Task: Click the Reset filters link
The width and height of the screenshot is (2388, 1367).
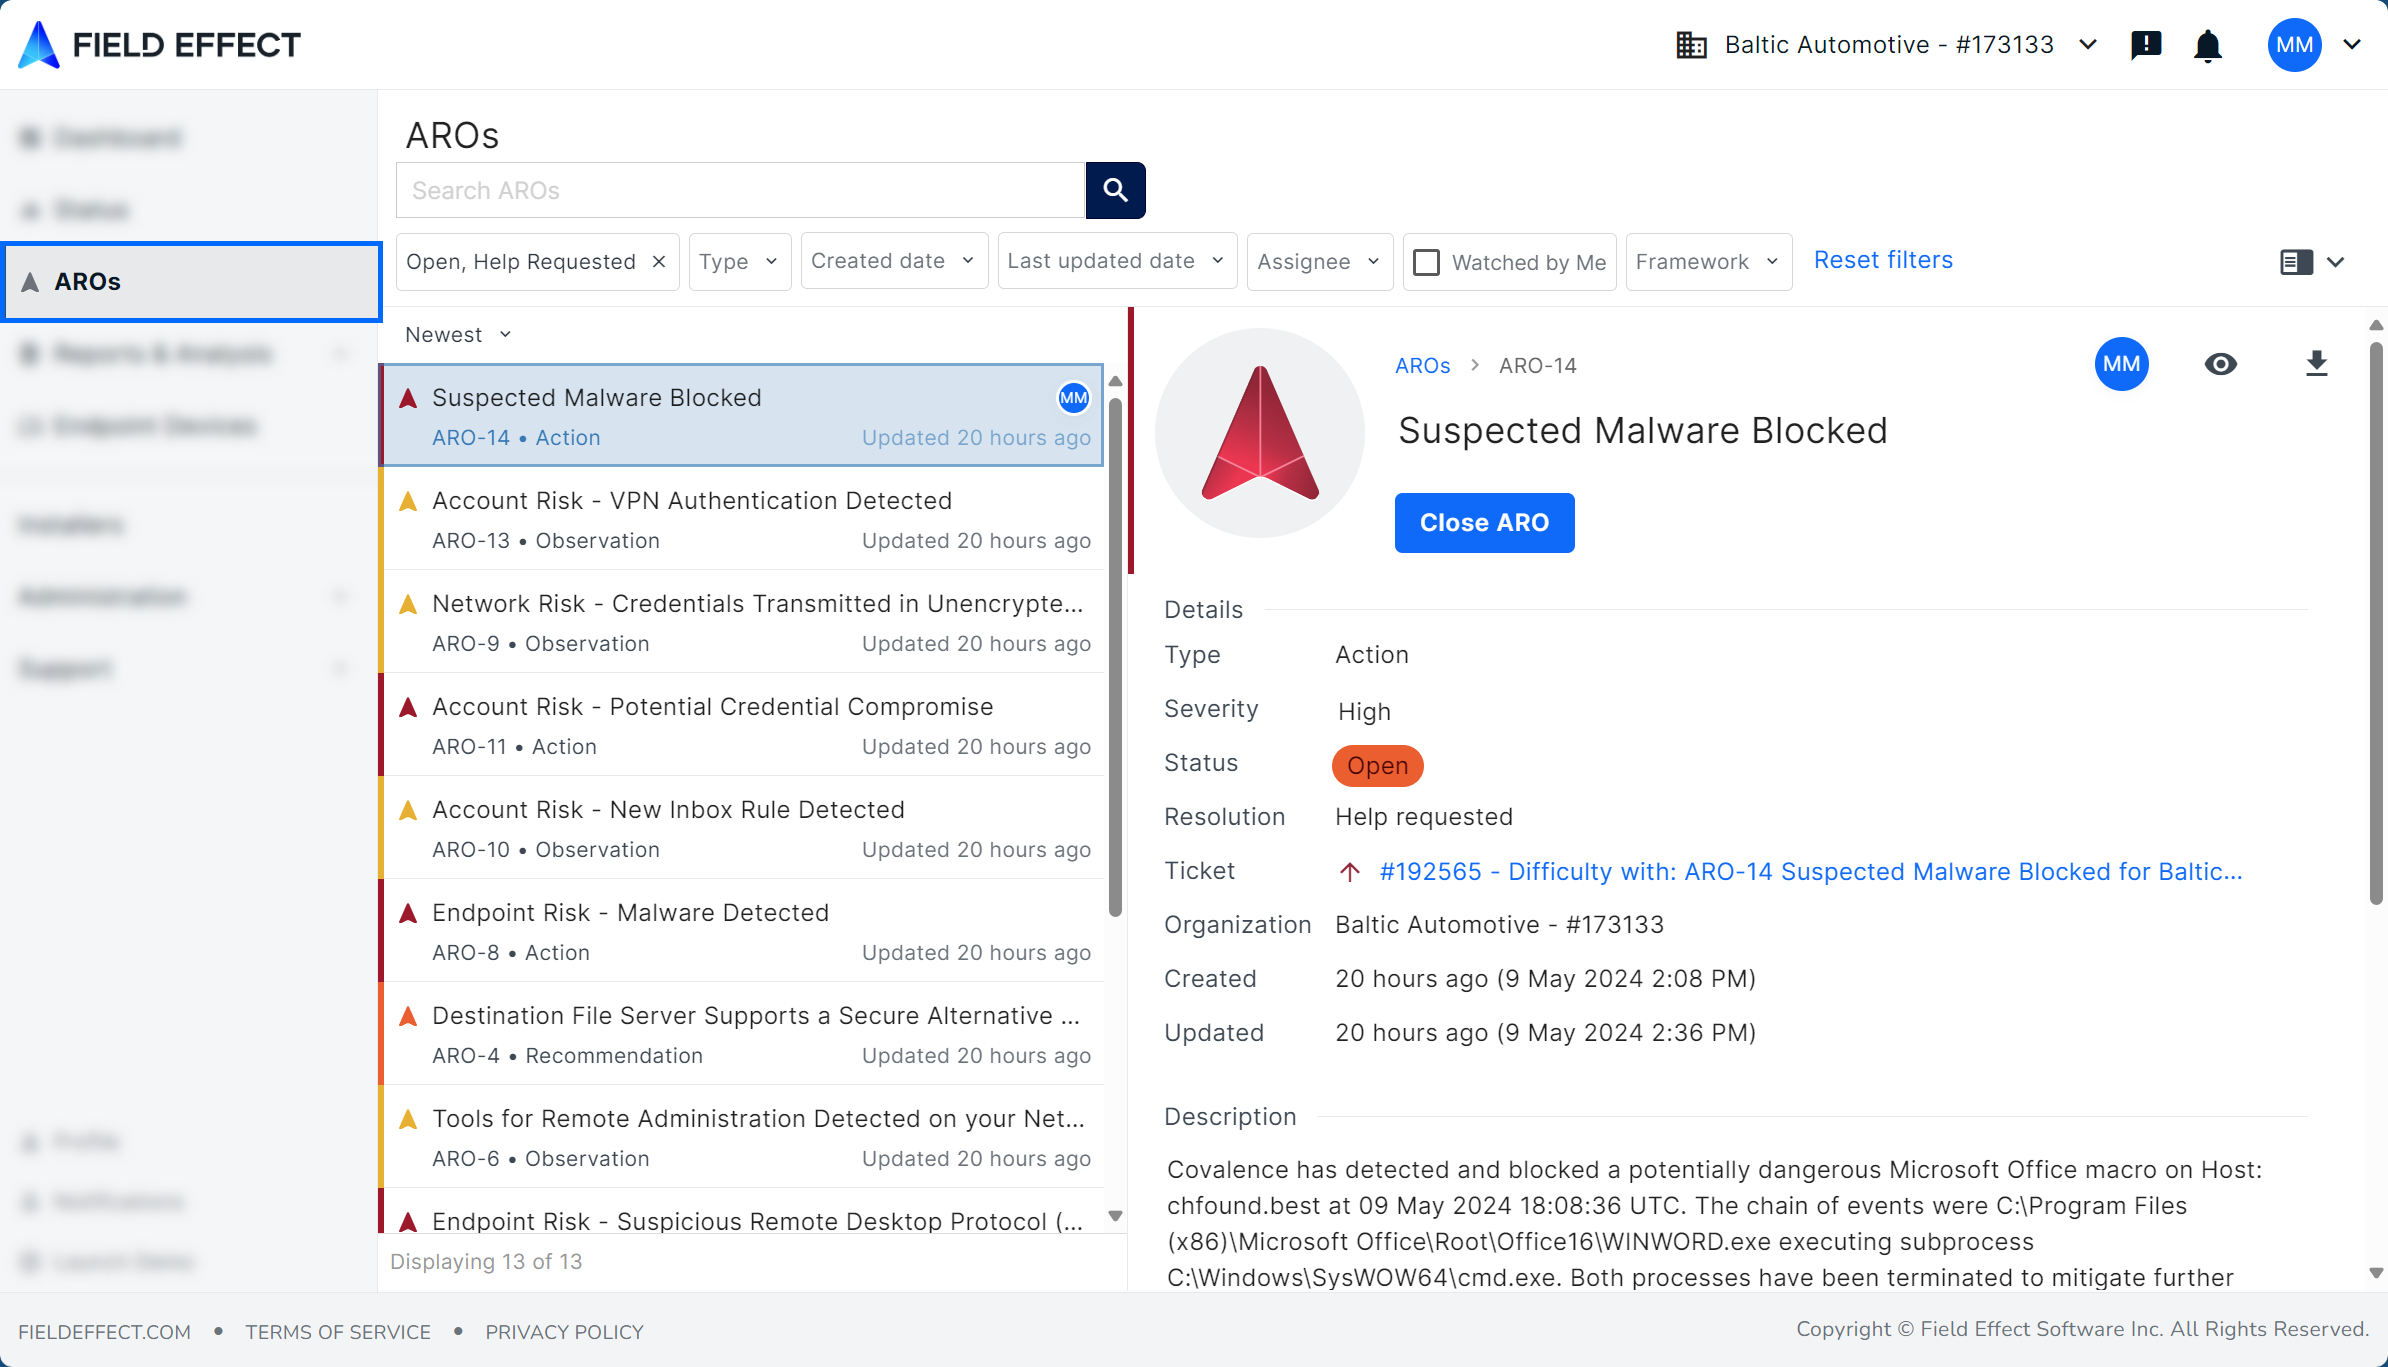Action: [x=1883, y=260]
